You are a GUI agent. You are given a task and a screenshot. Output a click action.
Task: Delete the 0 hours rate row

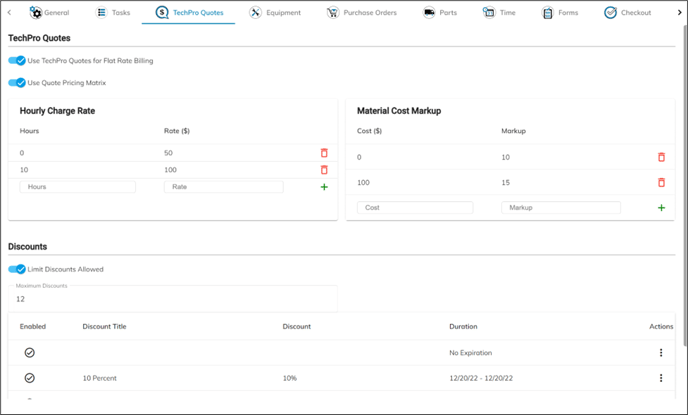pyautogui.click(x=324, y=153)
